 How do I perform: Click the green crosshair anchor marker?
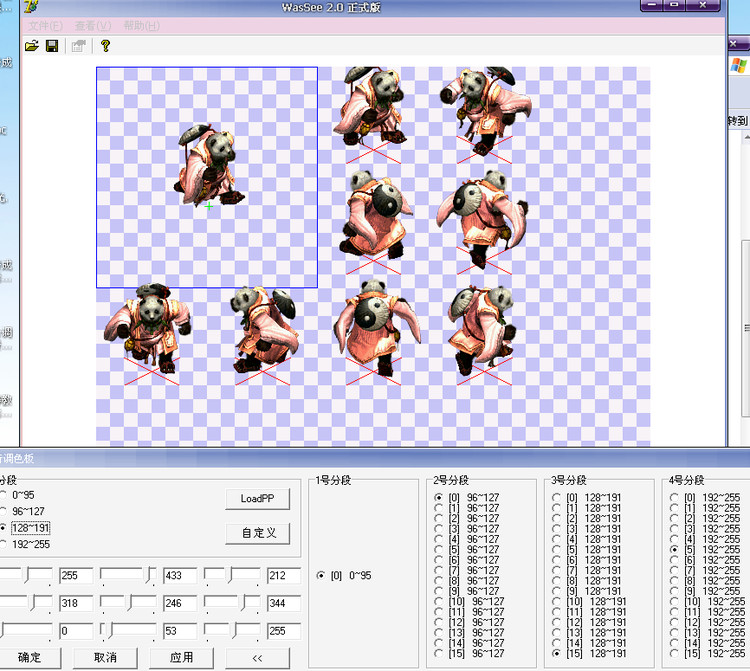click(209, 206)
